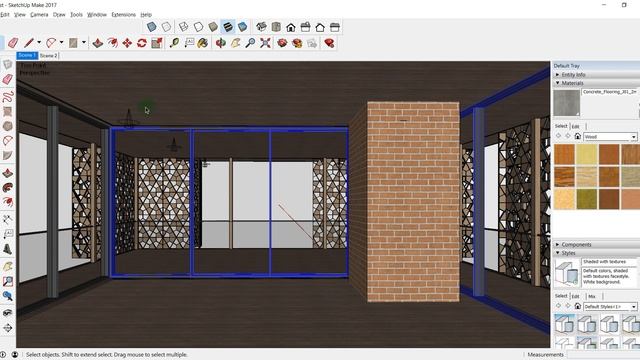The height and width of the screenshot is (360, 640).
Task: Switch to Front view house icon in the top toolbar
Action: coord(291,27)
